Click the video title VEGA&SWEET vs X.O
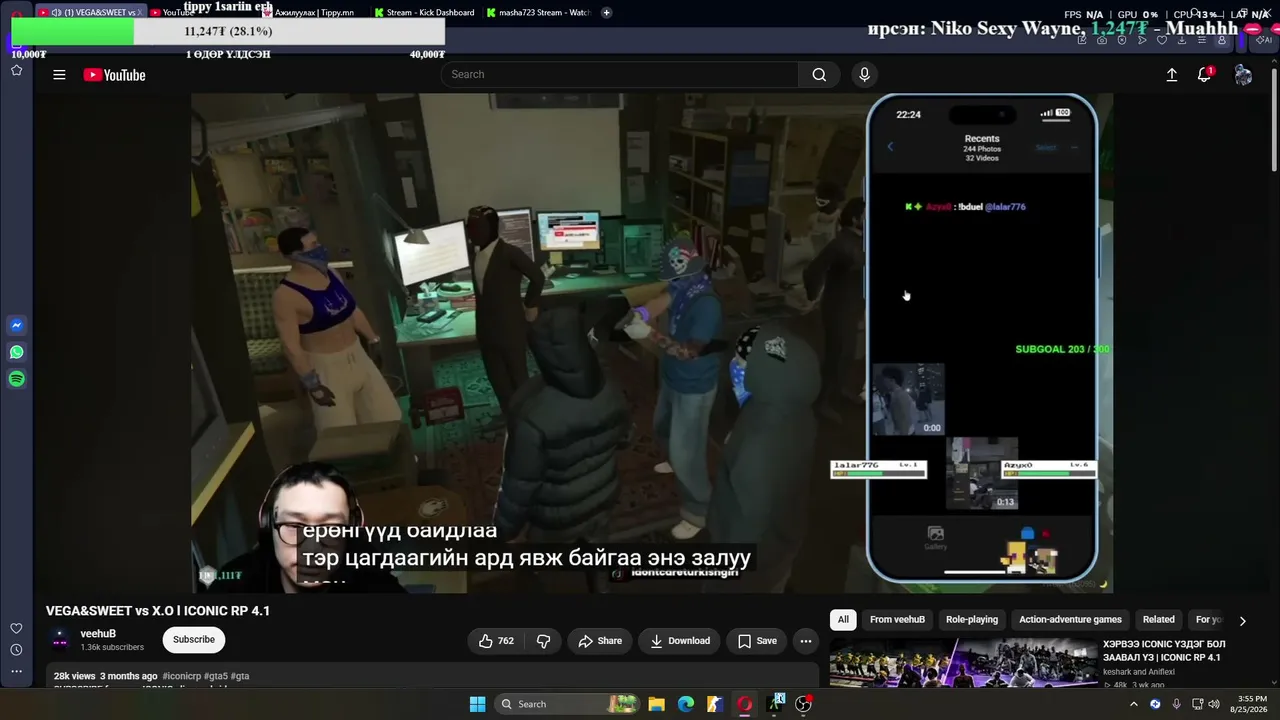Image resolution: width=1280 pixels, height=720 pixels. pos(158,611)
